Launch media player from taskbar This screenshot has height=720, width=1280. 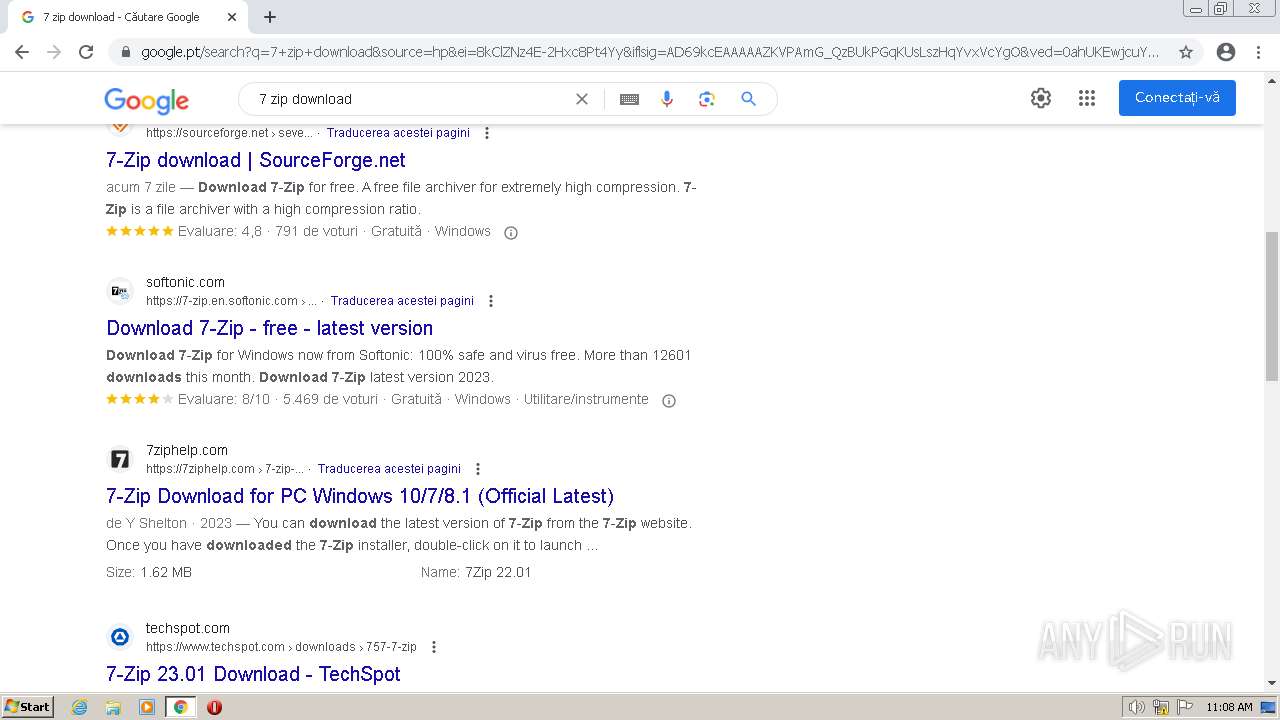(147, 707)
